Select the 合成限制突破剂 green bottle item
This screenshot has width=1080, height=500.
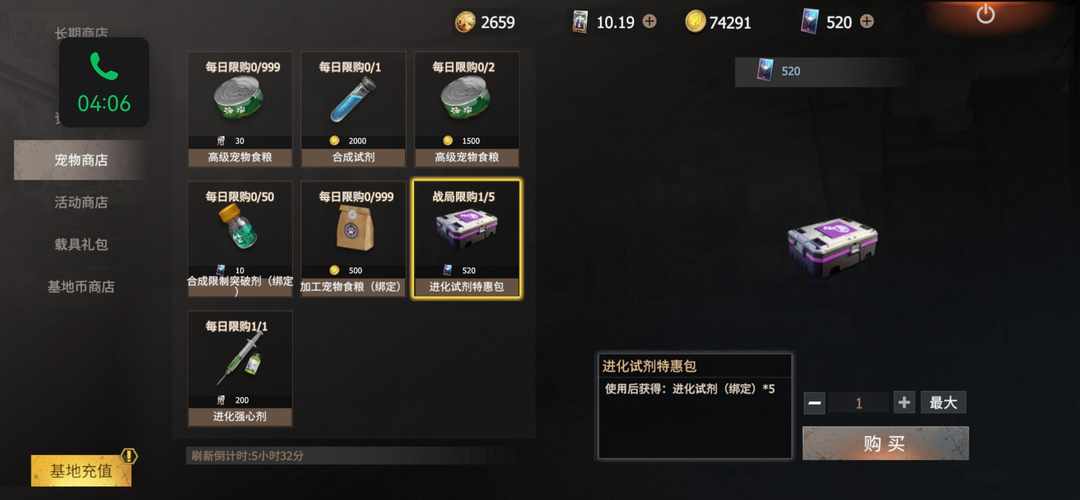[x=240, y=239]
